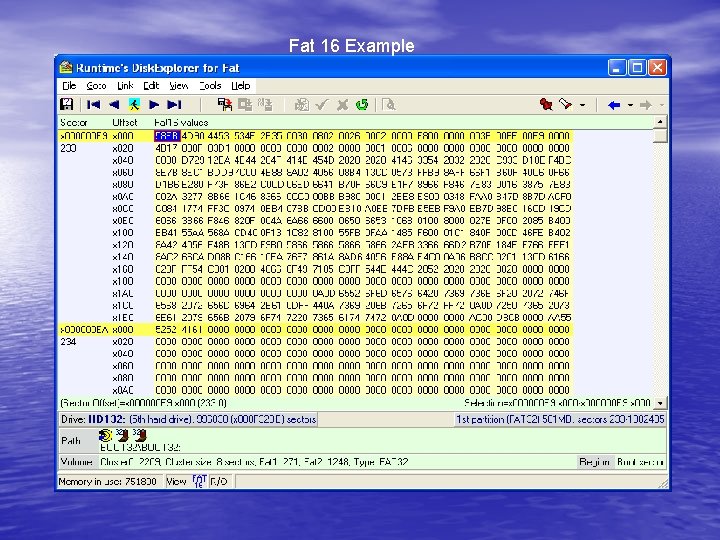Screen dimensions: 720x540
Task: Click the third boot icon in Path row
Action: (x=140, y=435)
